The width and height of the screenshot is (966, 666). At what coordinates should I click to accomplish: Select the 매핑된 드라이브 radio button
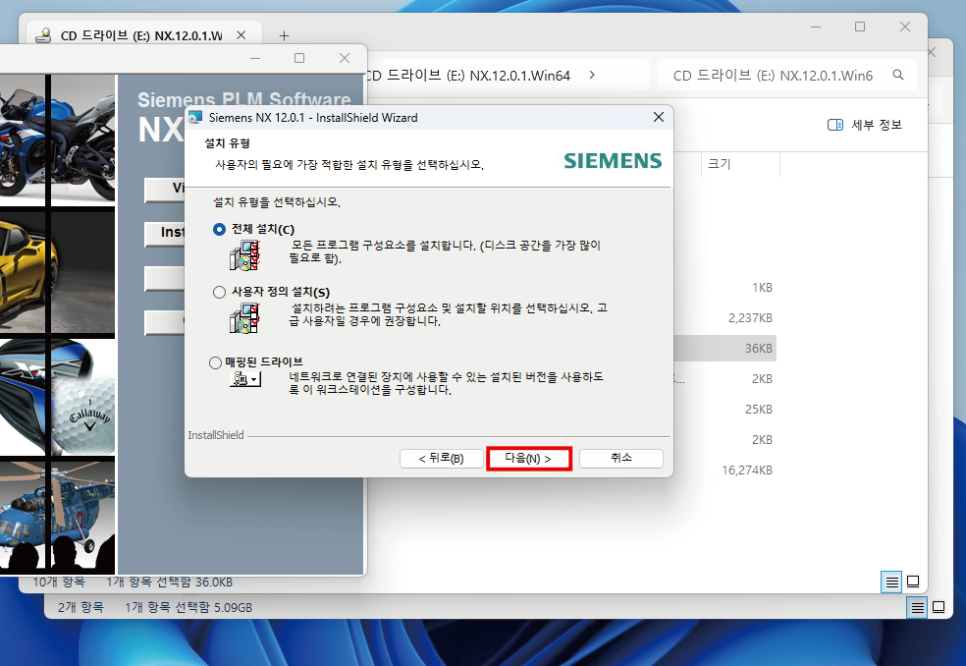(215, 362)
